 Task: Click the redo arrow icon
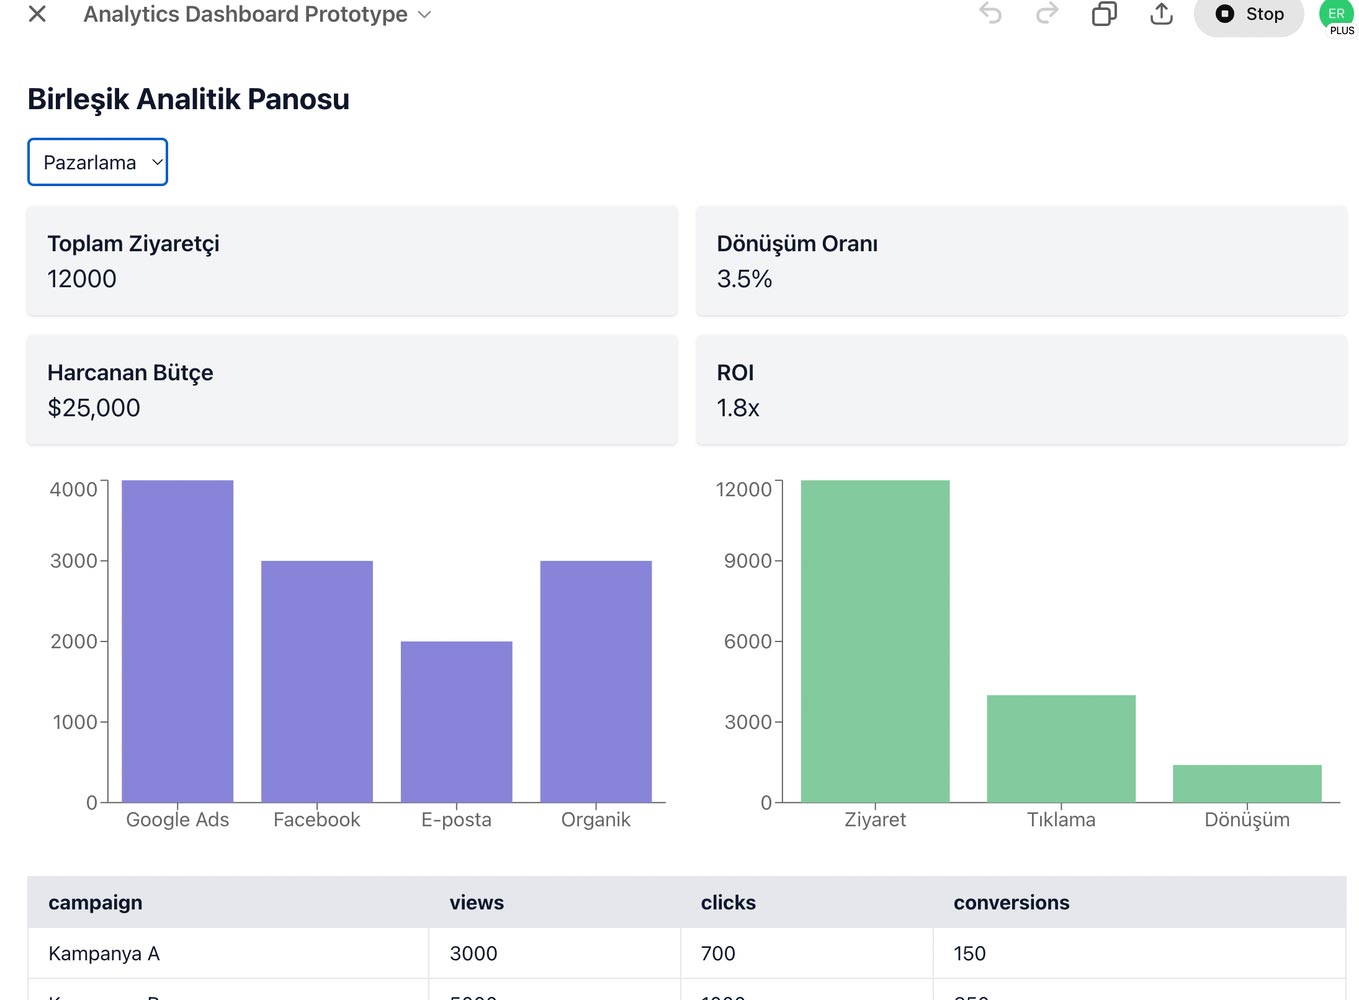click(x=1047, y=14)
